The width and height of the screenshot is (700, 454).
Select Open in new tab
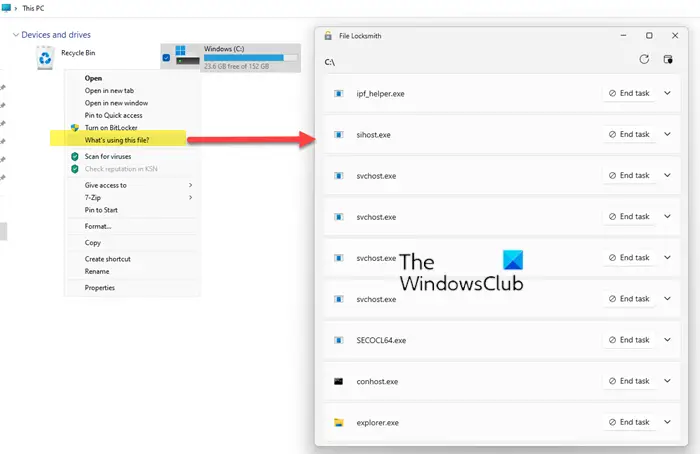point(109,91)
